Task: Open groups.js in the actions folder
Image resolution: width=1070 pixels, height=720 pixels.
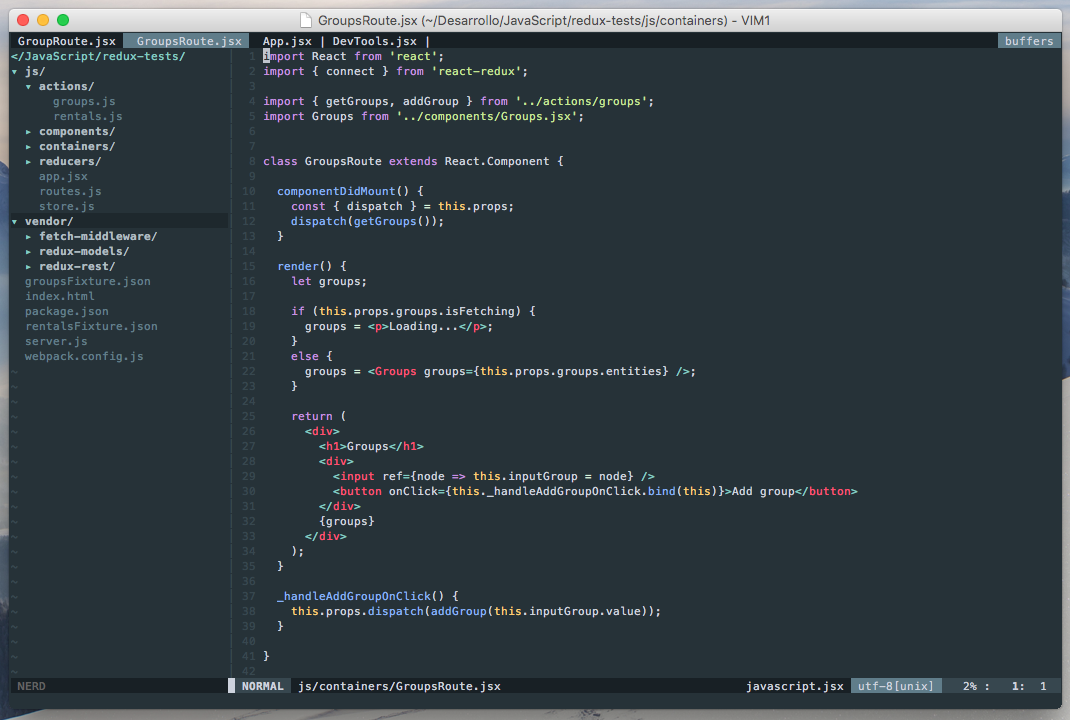Action: 84,102
